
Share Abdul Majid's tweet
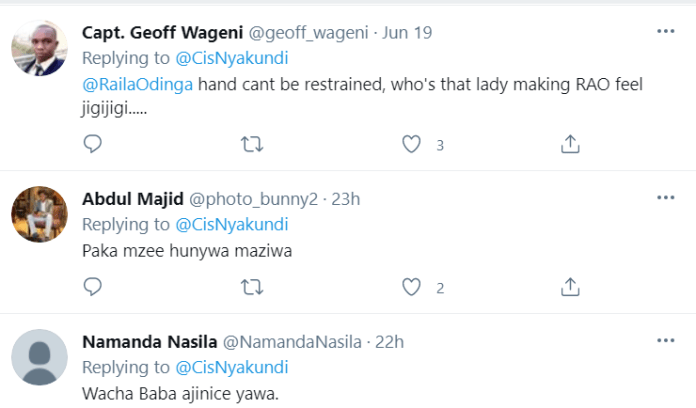pos(570,288)
